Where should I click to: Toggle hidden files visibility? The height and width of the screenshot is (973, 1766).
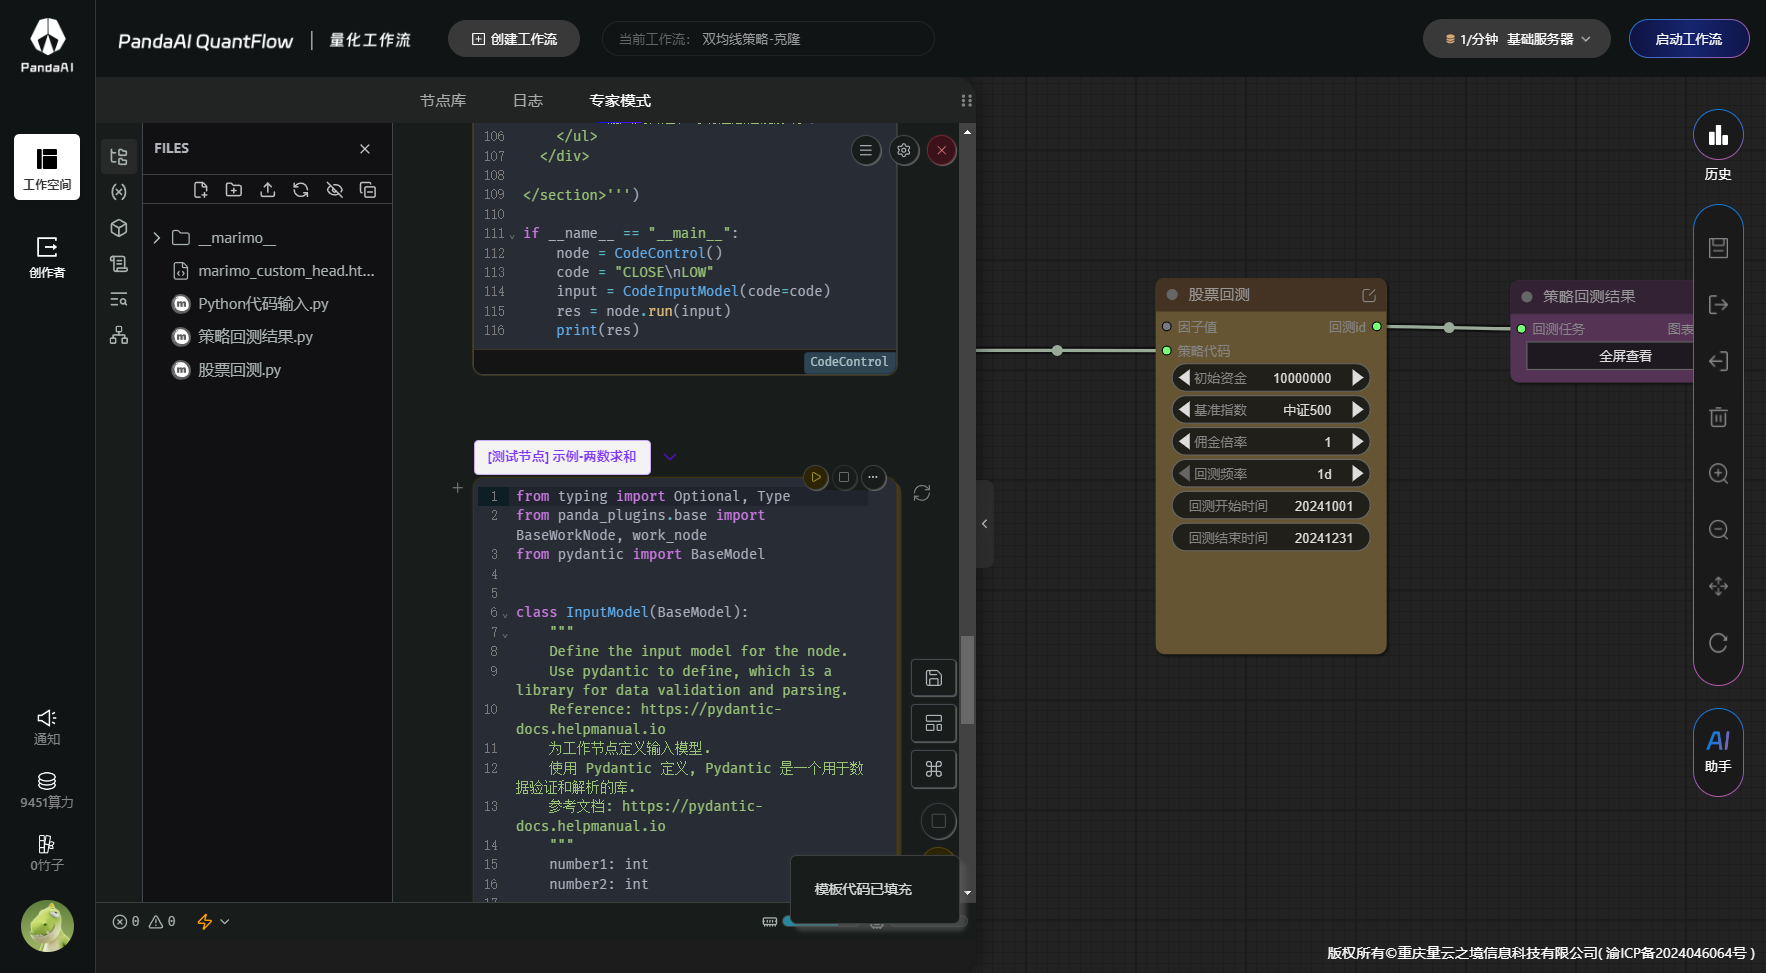335,190
